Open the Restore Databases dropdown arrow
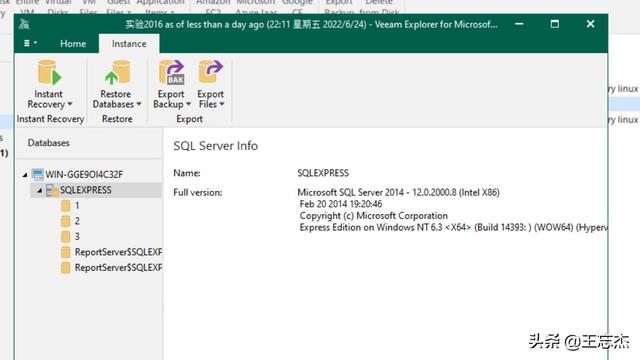 tap(139, 104)
